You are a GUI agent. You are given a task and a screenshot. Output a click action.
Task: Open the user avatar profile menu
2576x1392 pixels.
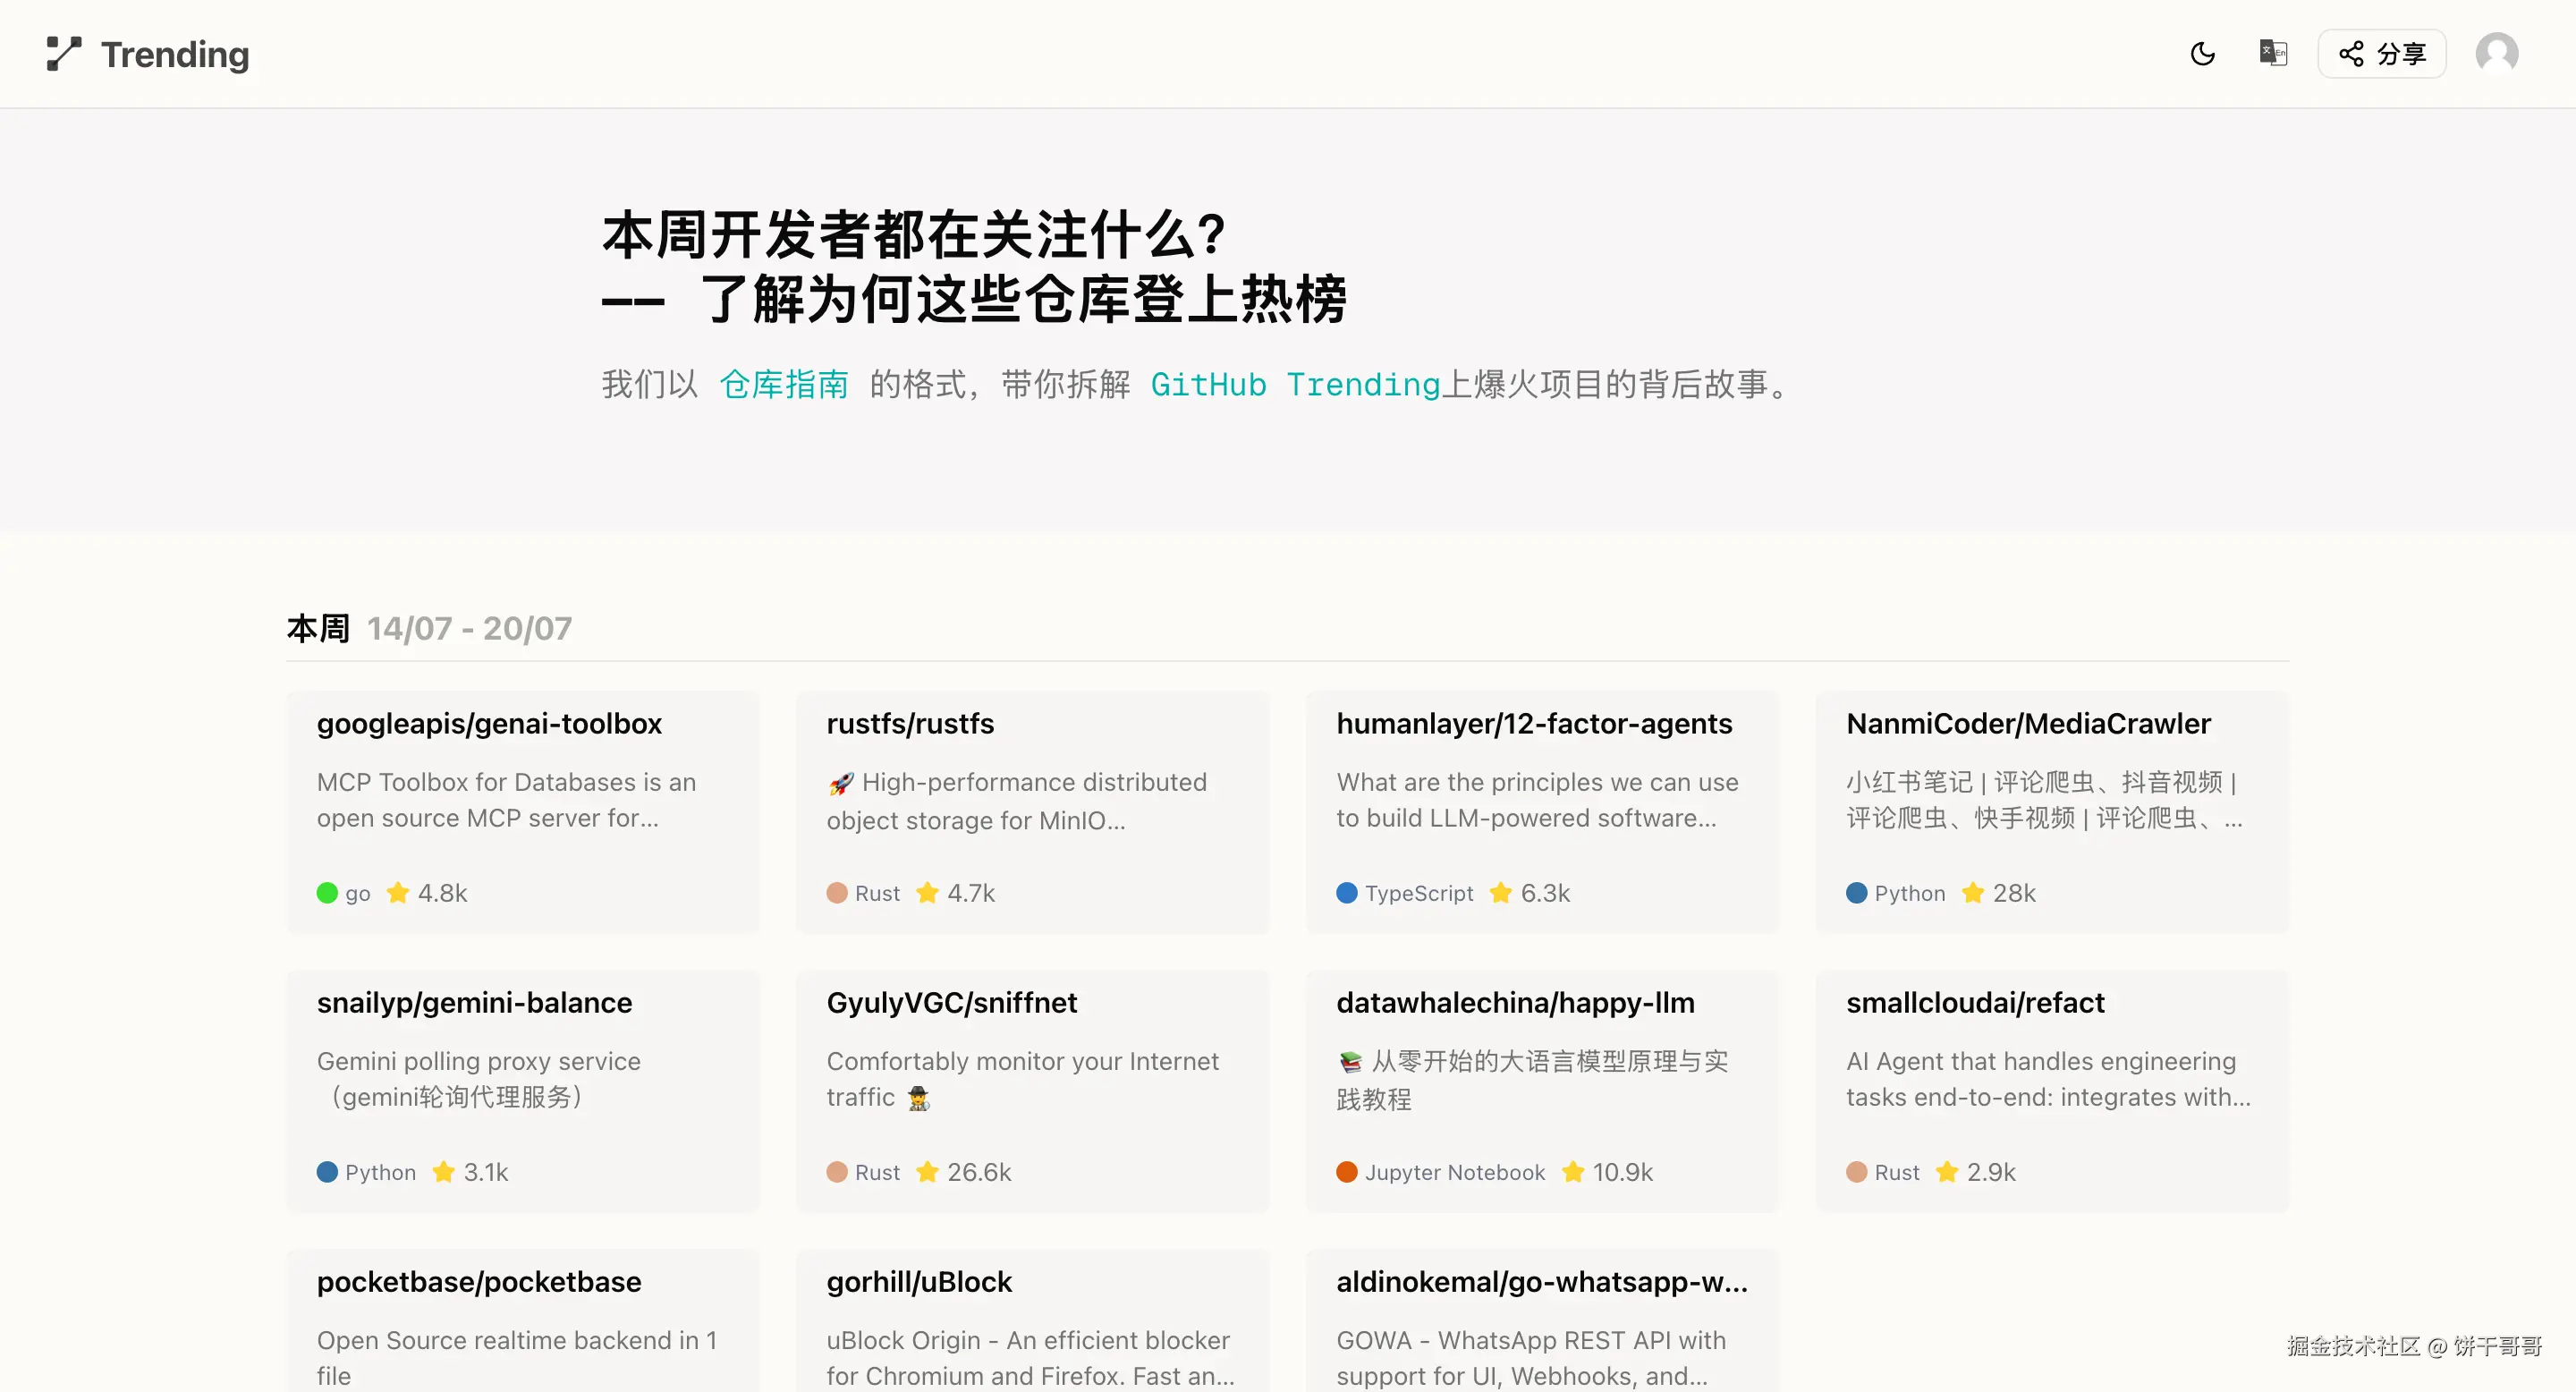tap(2496, 54)
